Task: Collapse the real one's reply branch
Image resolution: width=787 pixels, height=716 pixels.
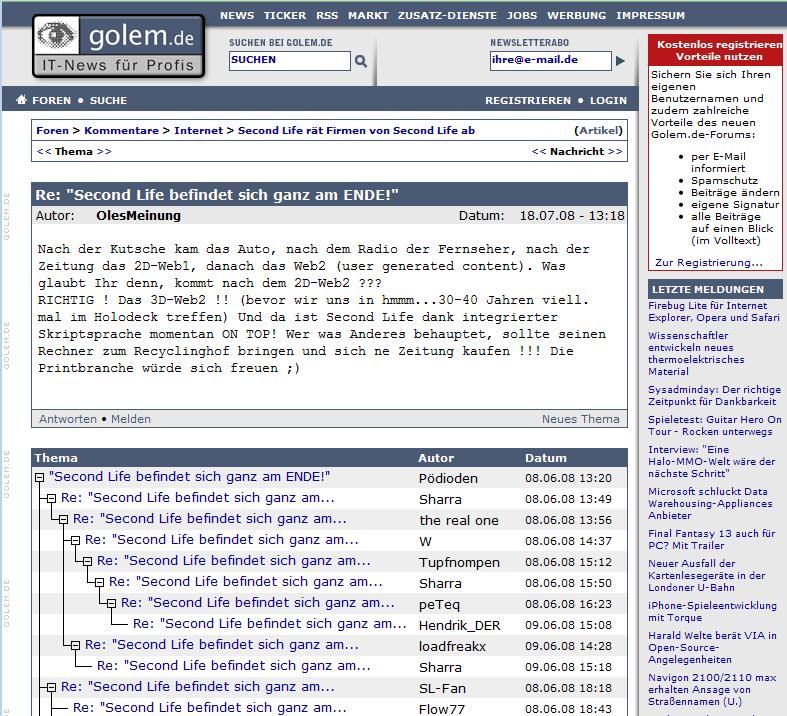Action: pos(63,520)
